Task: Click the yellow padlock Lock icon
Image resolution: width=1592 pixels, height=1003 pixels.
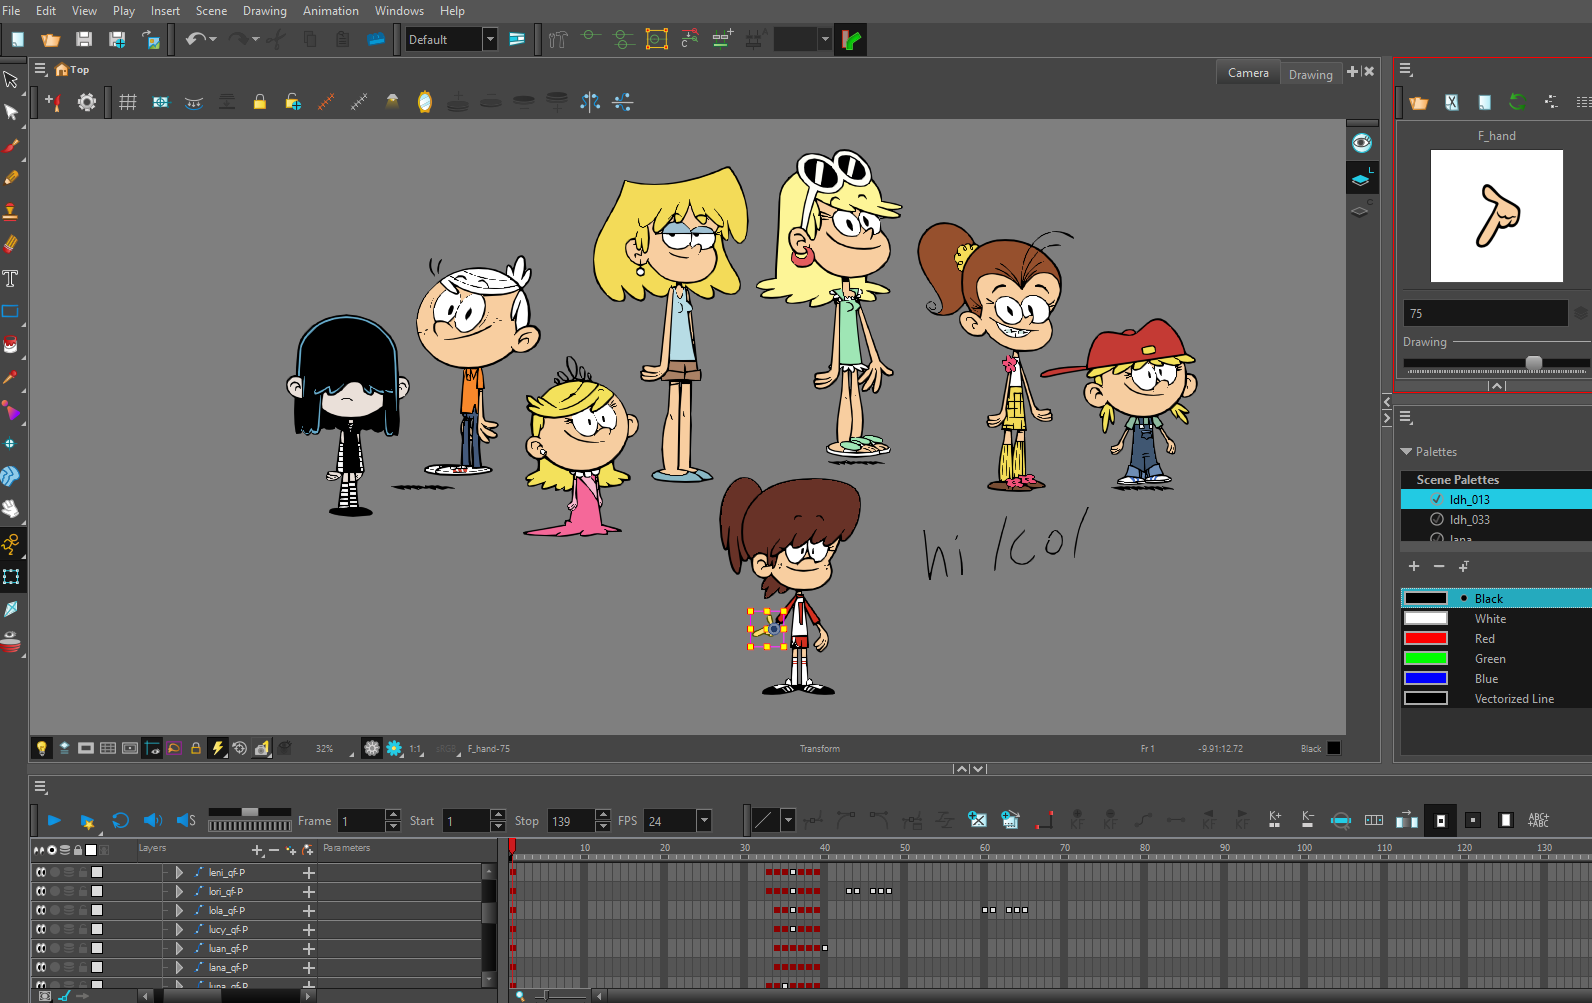Action: click(259, 102)
